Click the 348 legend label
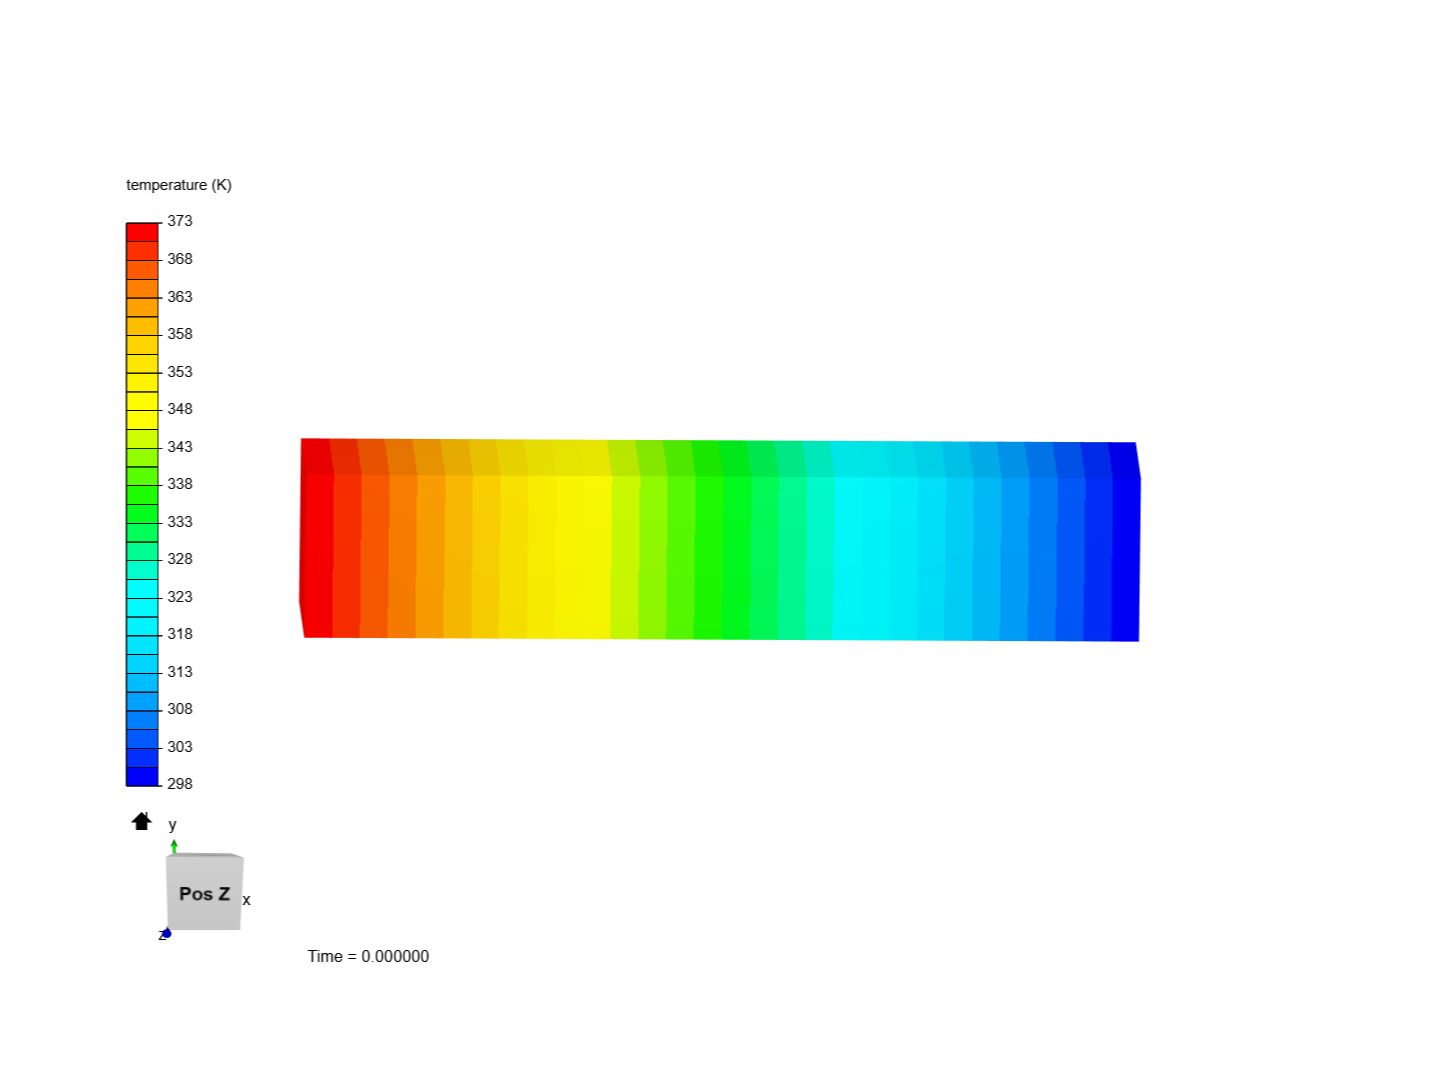Screen dimensions: 1440x1080 [180, 409]
